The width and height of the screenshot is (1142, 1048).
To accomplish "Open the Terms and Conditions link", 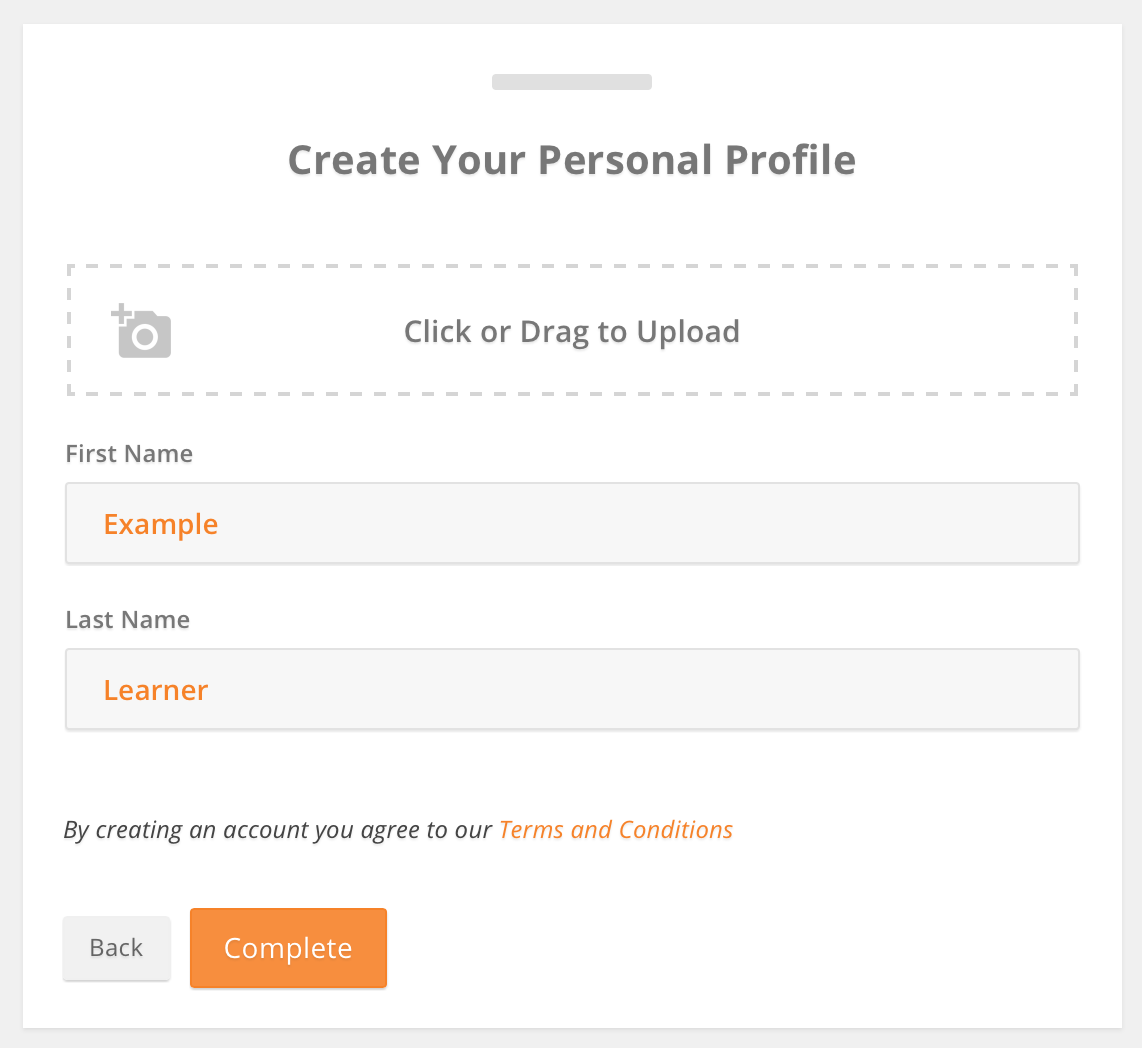I will pos(616,830).
